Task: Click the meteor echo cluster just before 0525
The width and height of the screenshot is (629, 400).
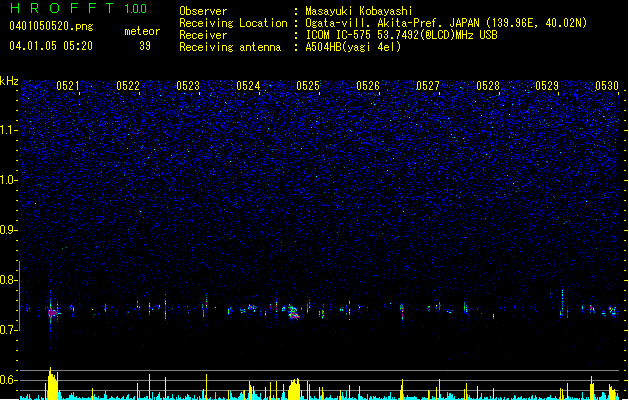Action: click(x=293, y=312)
